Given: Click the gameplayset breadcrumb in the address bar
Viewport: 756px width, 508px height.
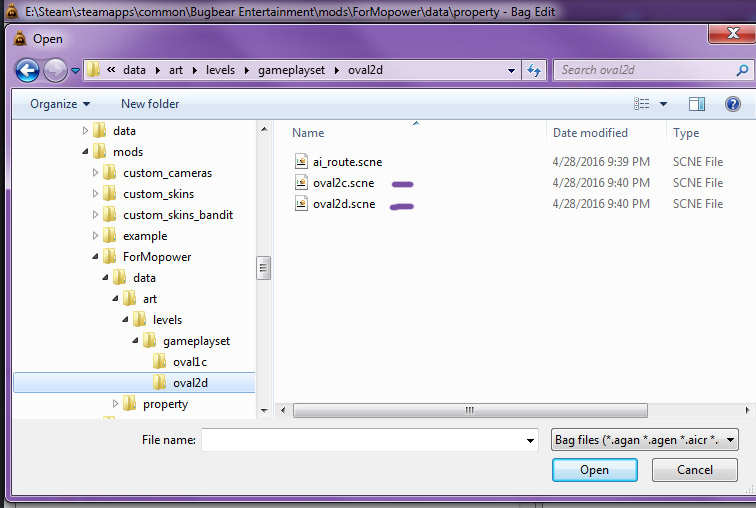Looking at the screenshot, I should (291, 70).
